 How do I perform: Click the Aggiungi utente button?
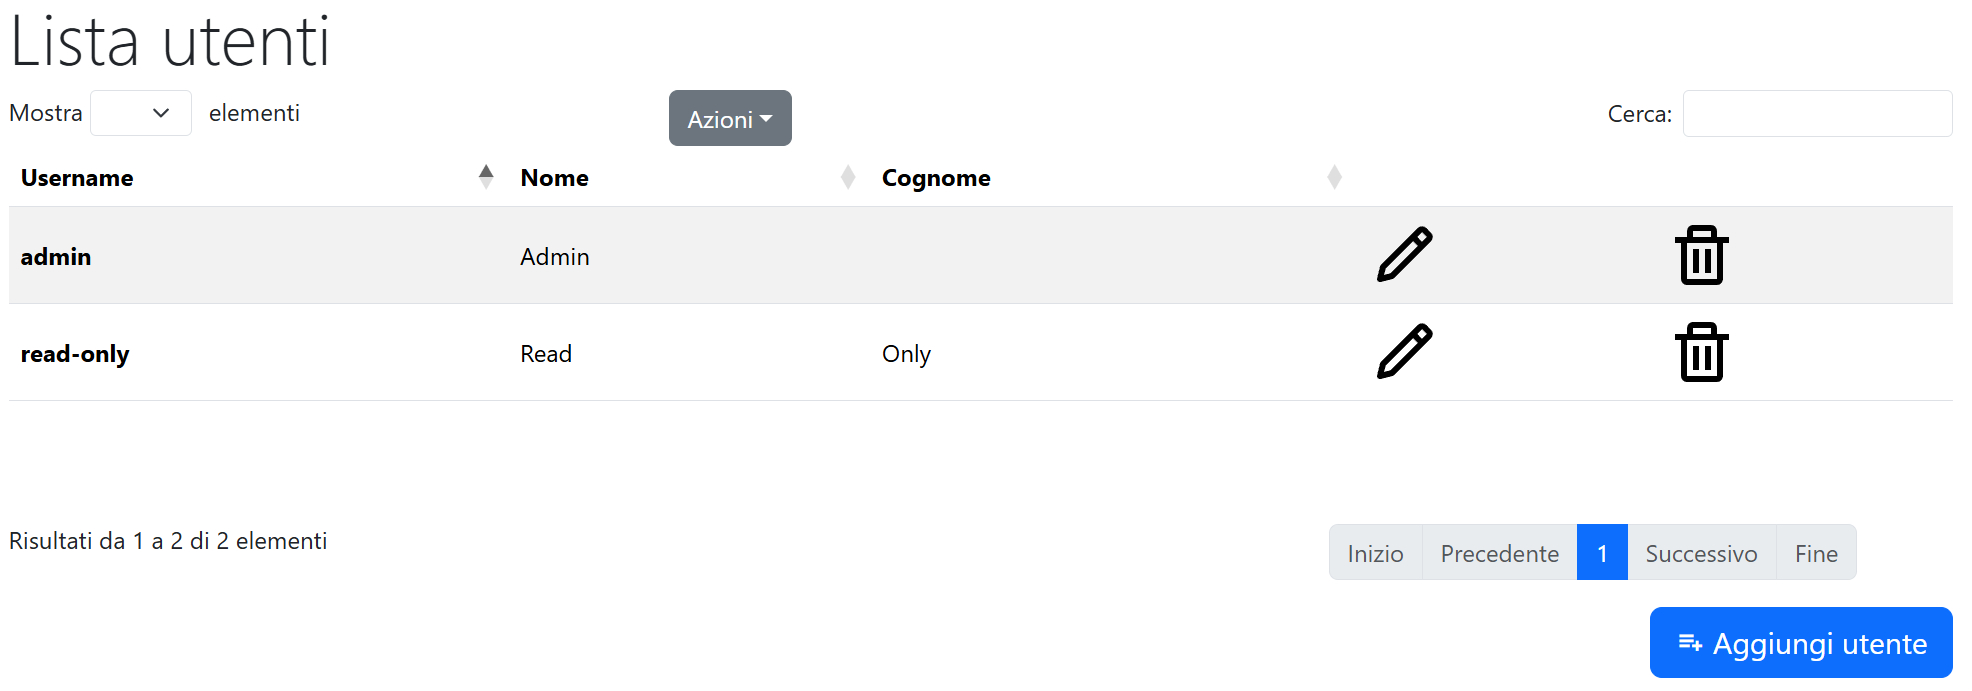[x=1801, y=642]
